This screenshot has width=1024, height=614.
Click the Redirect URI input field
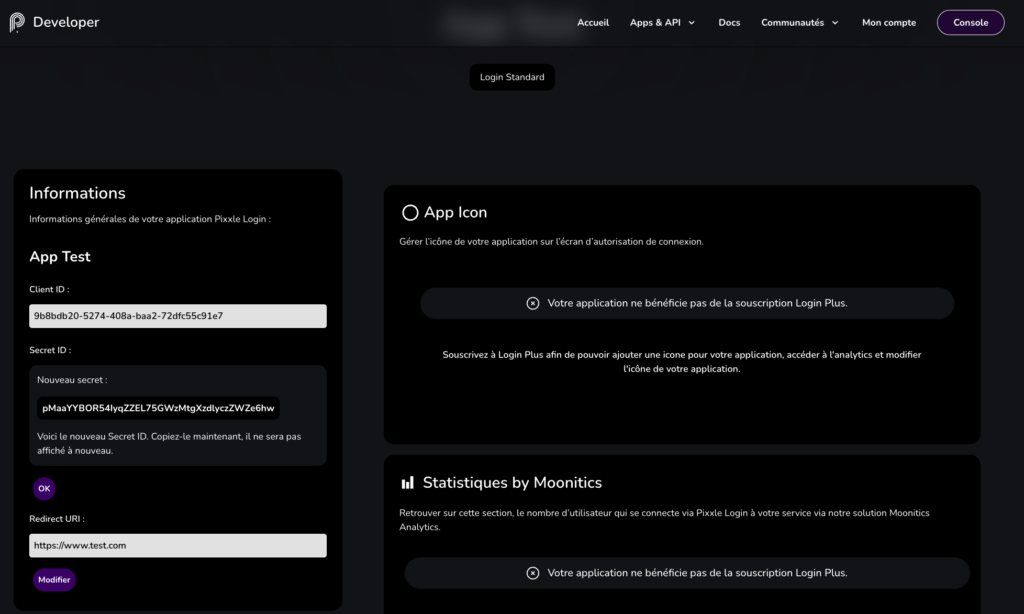point(178,545)
